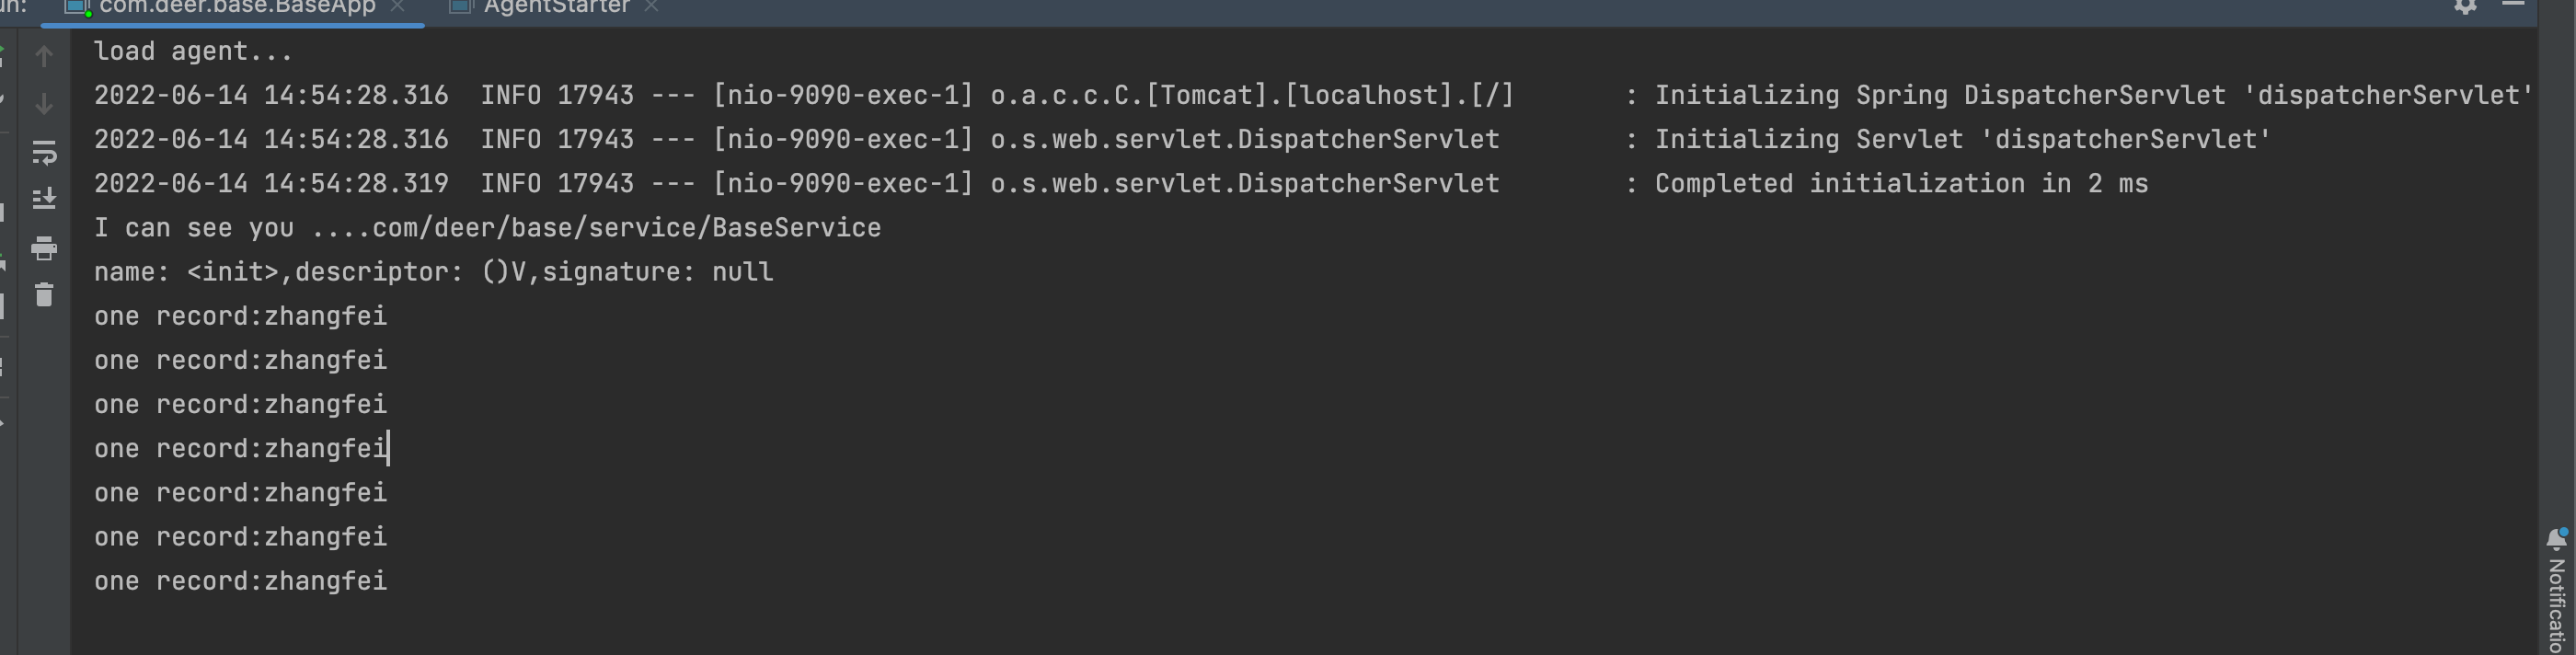Click the last 'one record:zhangfei' line
This screenshot has width=2576, height=655.
click(x=240, y=581)
